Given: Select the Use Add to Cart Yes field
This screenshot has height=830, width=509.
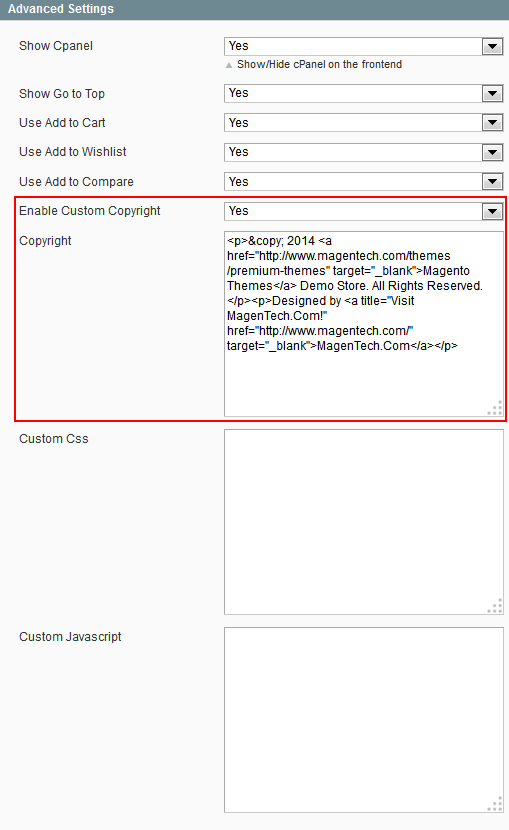Looking at the screenshot, I should pos(363,123).
